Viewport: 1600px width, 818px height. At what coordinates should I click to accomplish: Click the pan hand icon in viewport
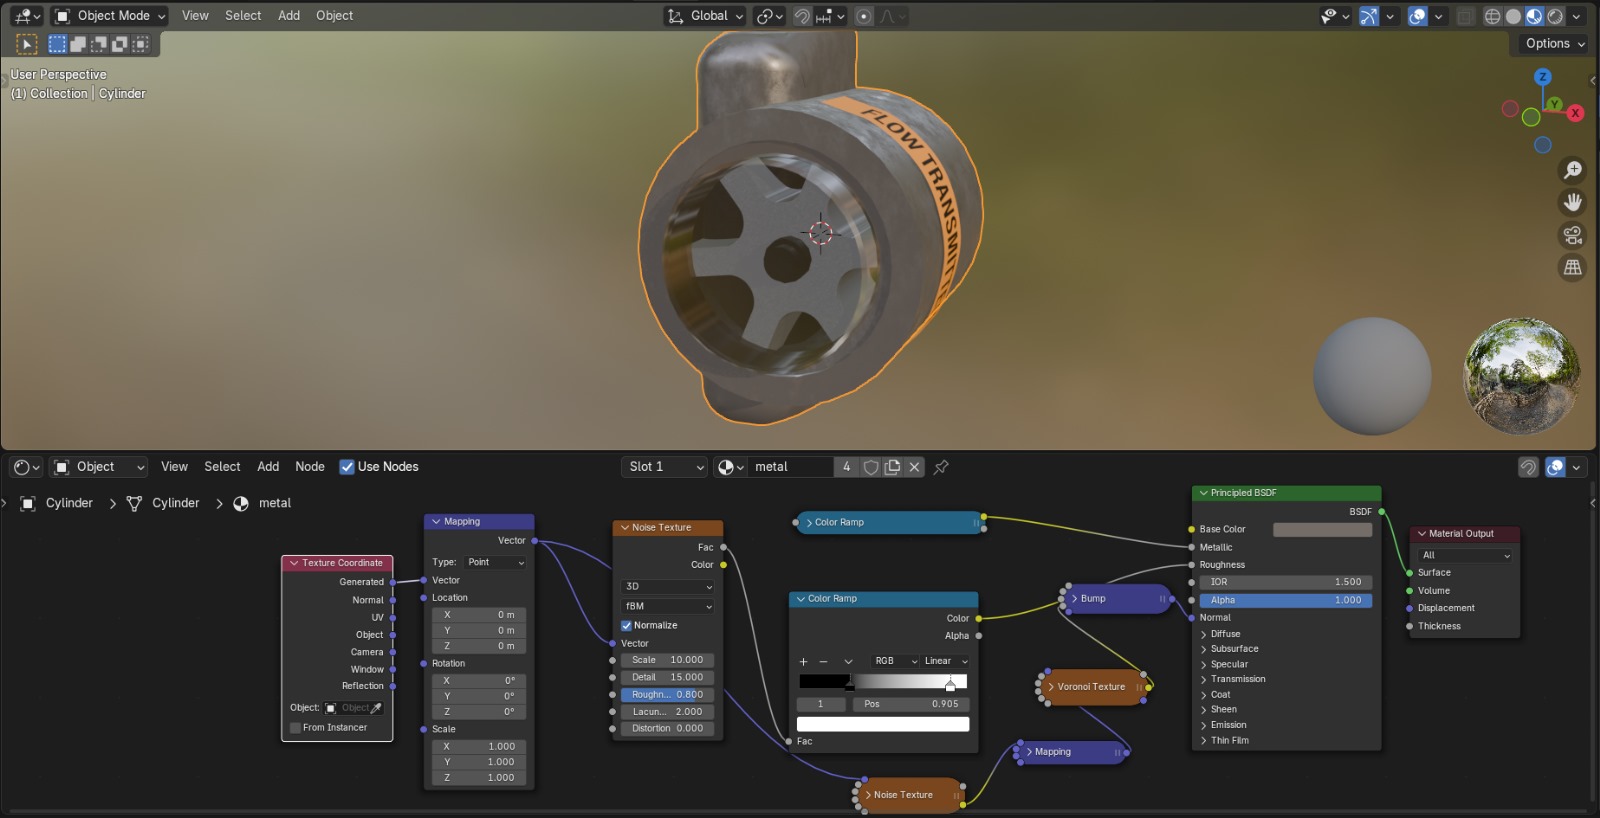pos(1573,202)
